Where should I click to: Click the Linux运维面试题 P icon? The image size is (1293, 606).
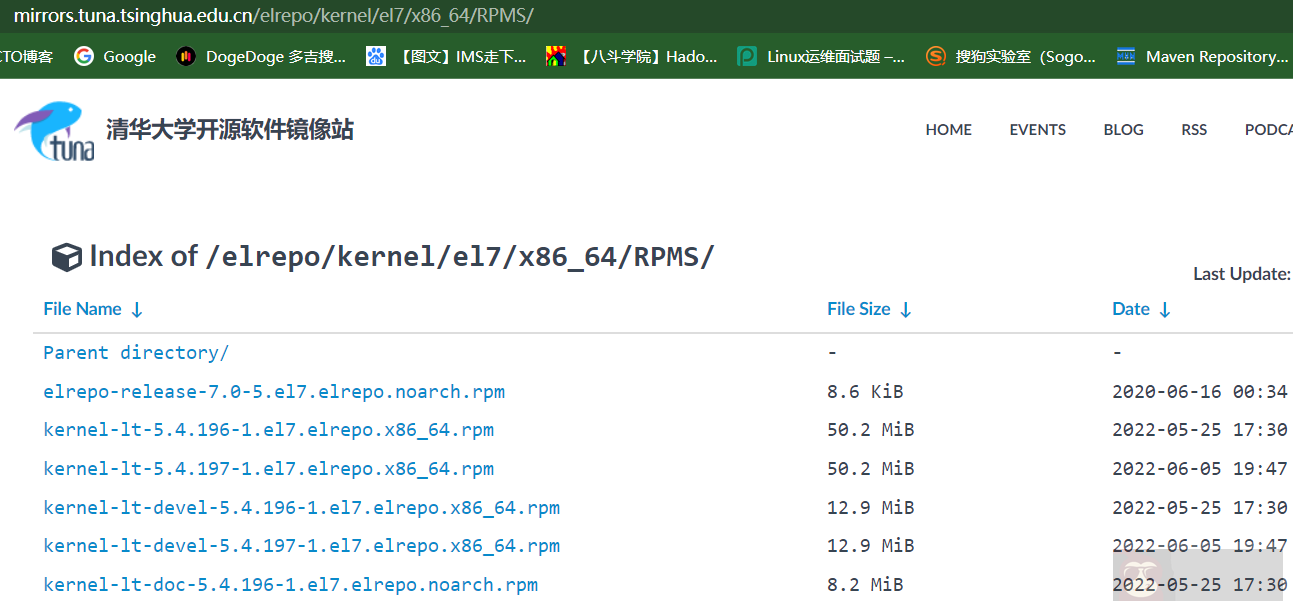747,56
